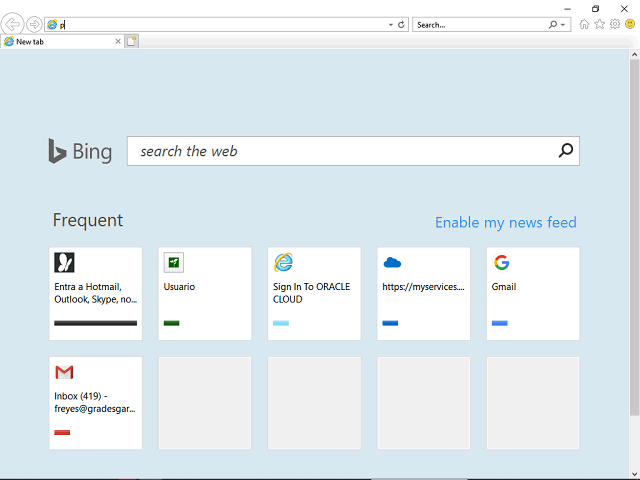Click the Google G icon on Gmail tile

click(x=502, y=262)
